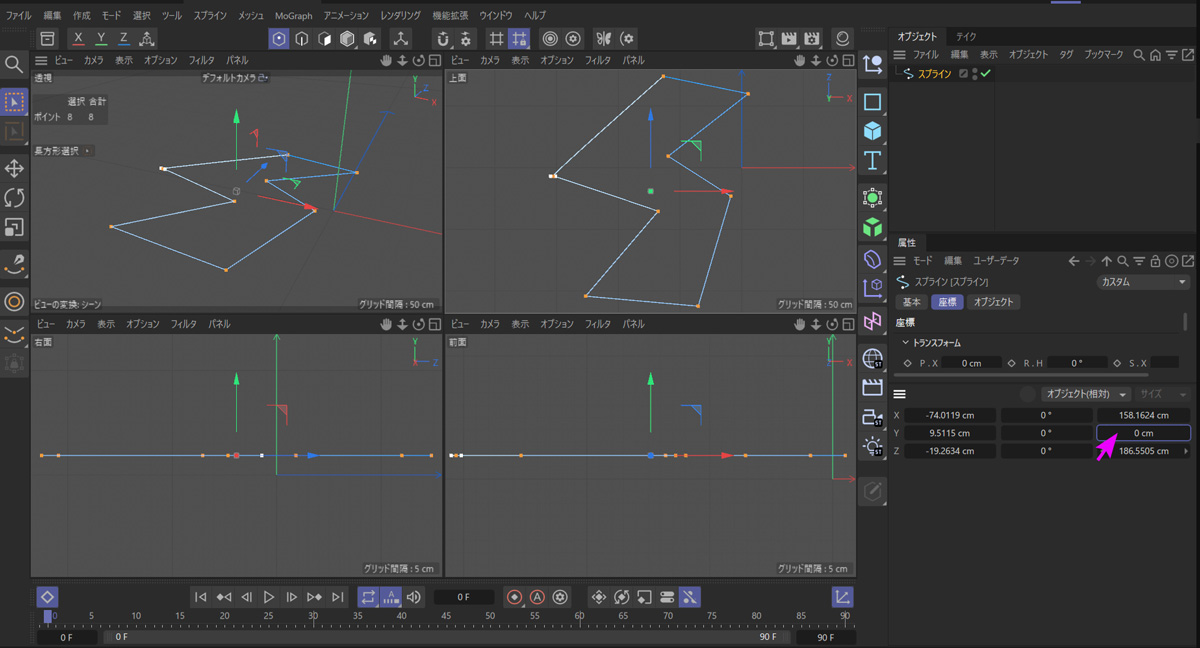Image resolution: width=1200 pixels, height=648 pixels.
Task: Open the カスタム dropdown in attributes
Action: [x=1142, y=282]
